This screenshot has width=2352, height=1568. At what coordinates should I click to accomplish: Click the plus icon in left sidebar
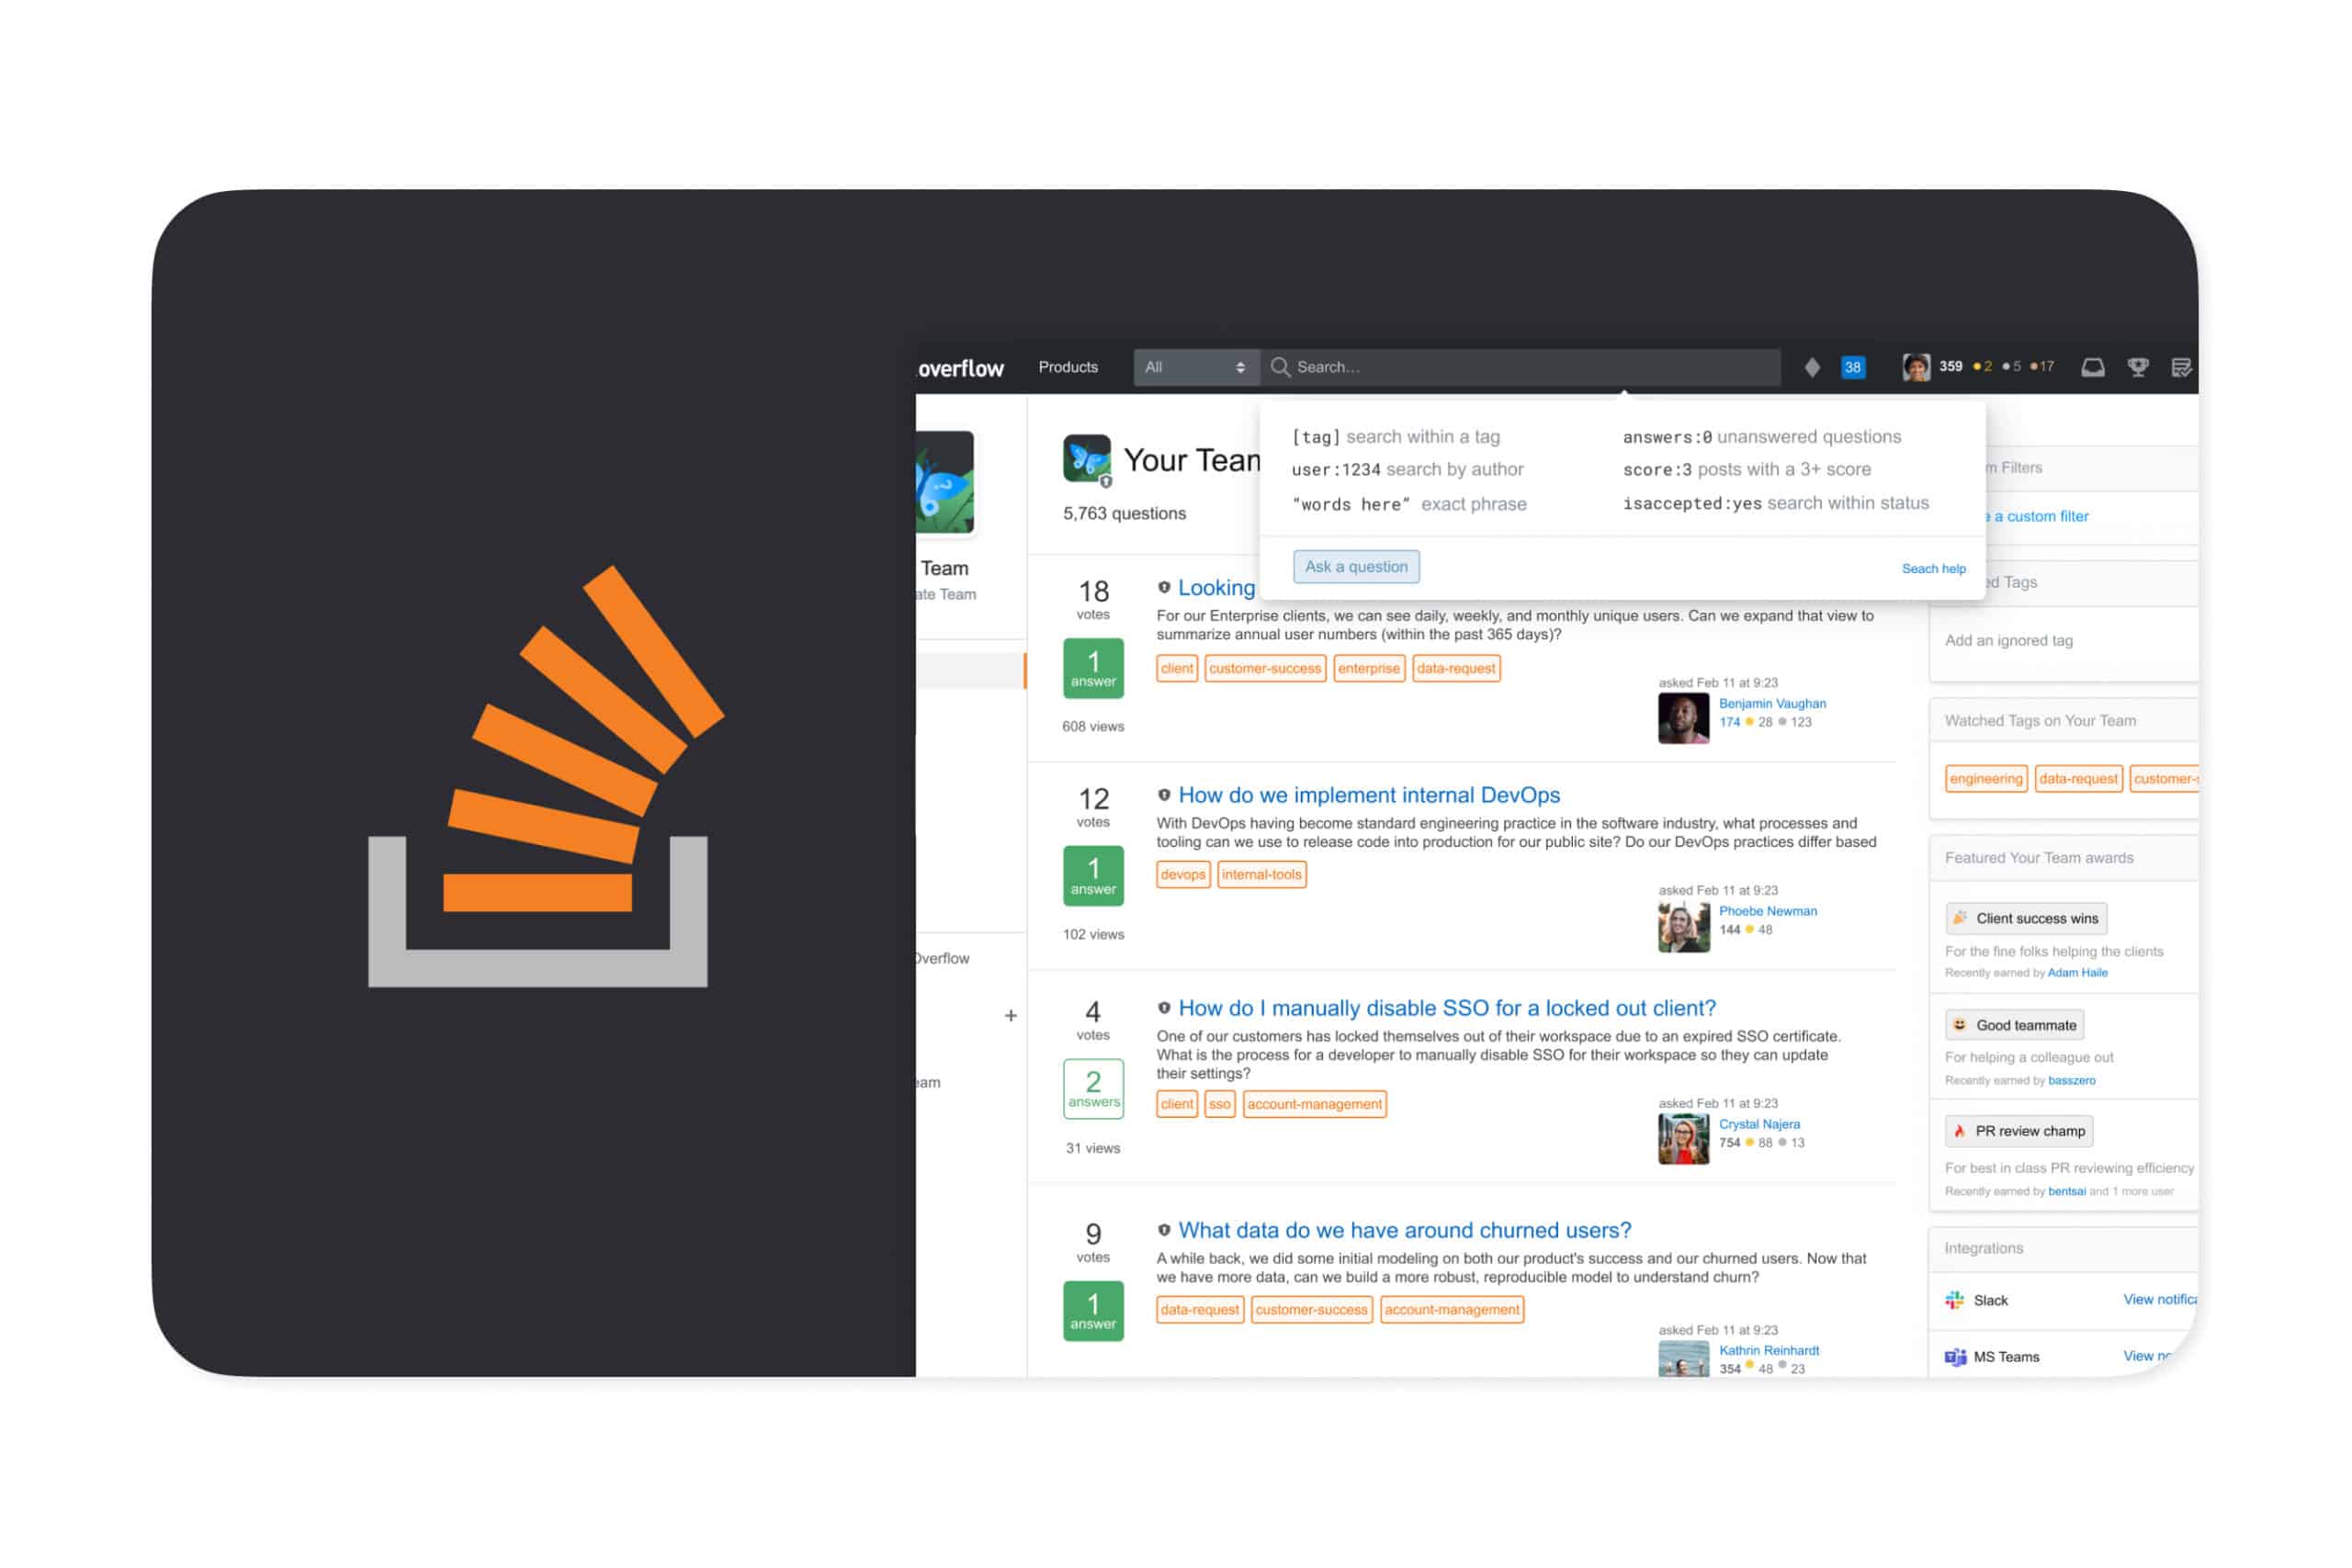tap(1010, 1015)
